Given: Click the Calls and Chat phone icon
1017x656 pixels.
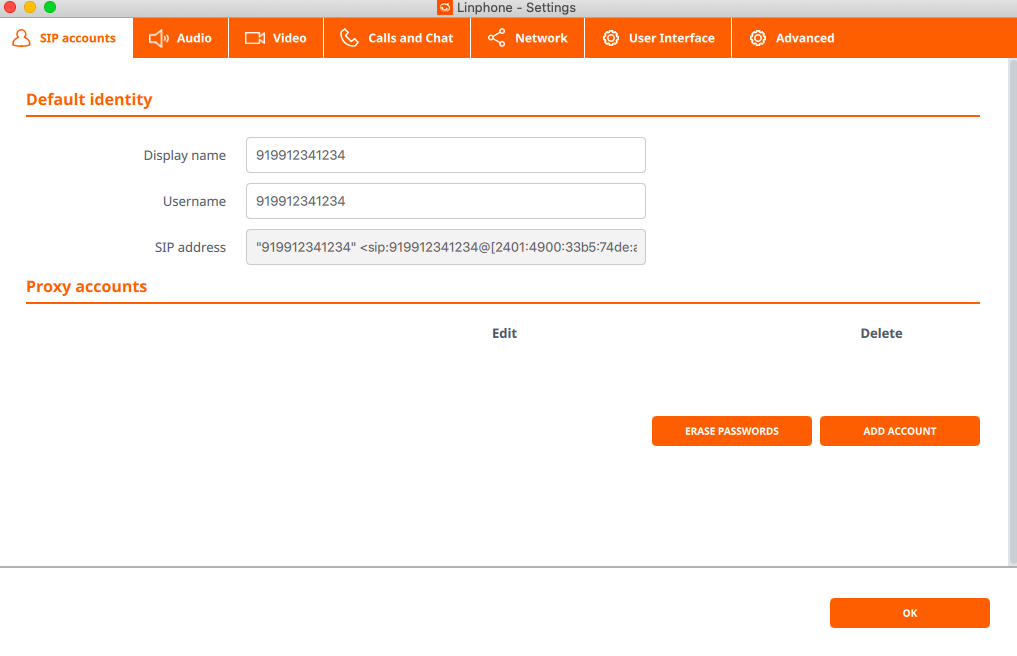Looking at the screenshot, I should [x=349, y=38].
